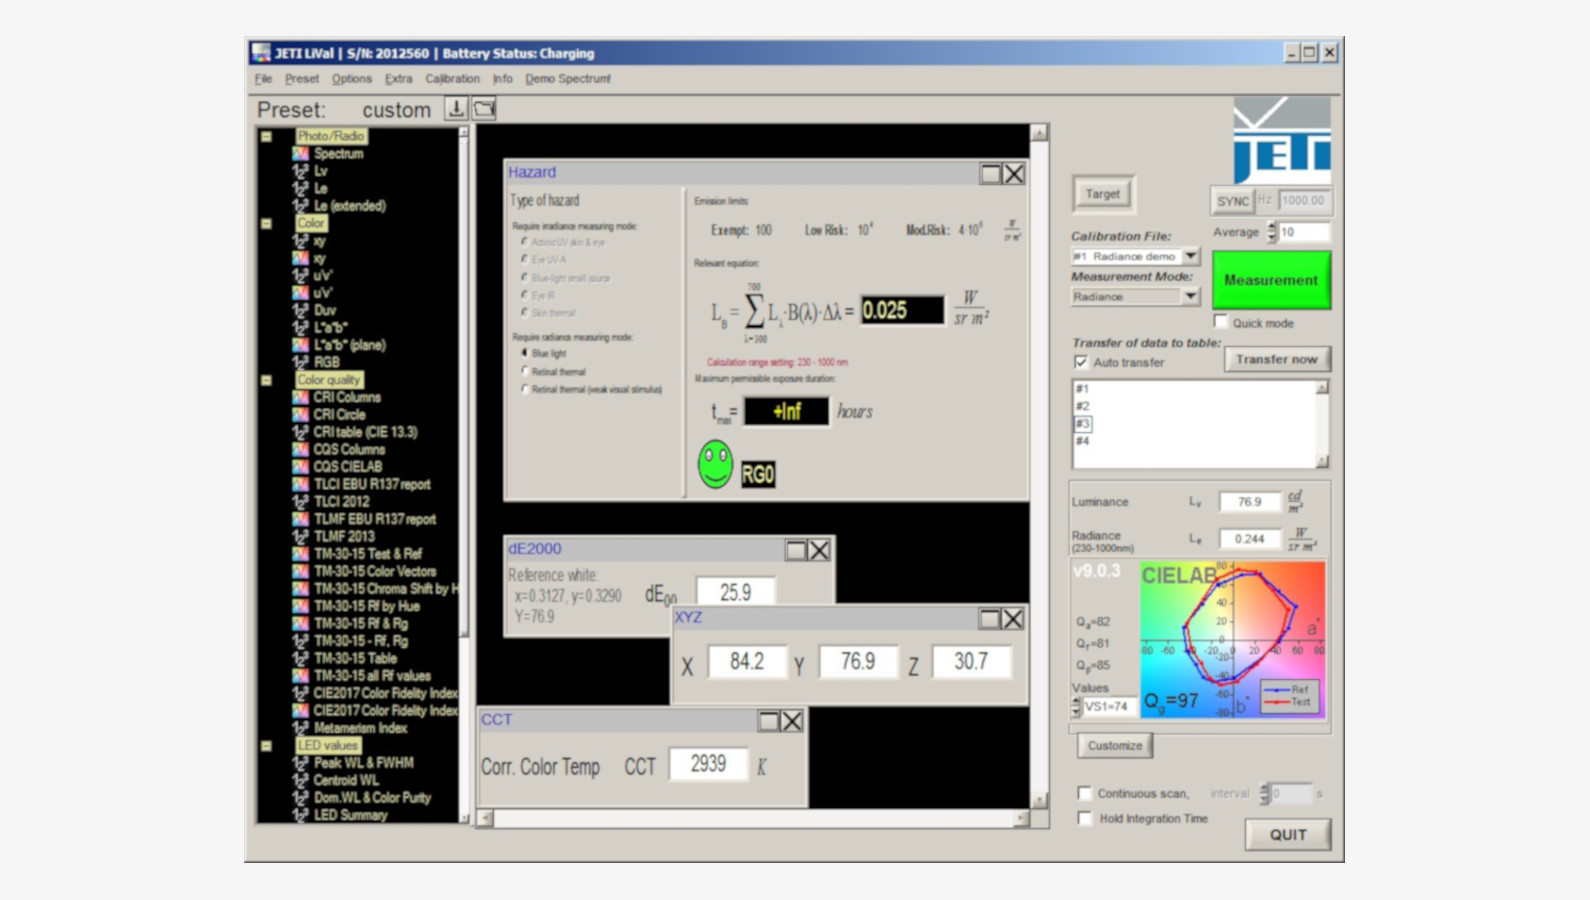The width and height of the screenshot is (1590, 900).
Task: Open the Spectrum graph item icon
Action: pyautogui.click(x=300, y=154)
